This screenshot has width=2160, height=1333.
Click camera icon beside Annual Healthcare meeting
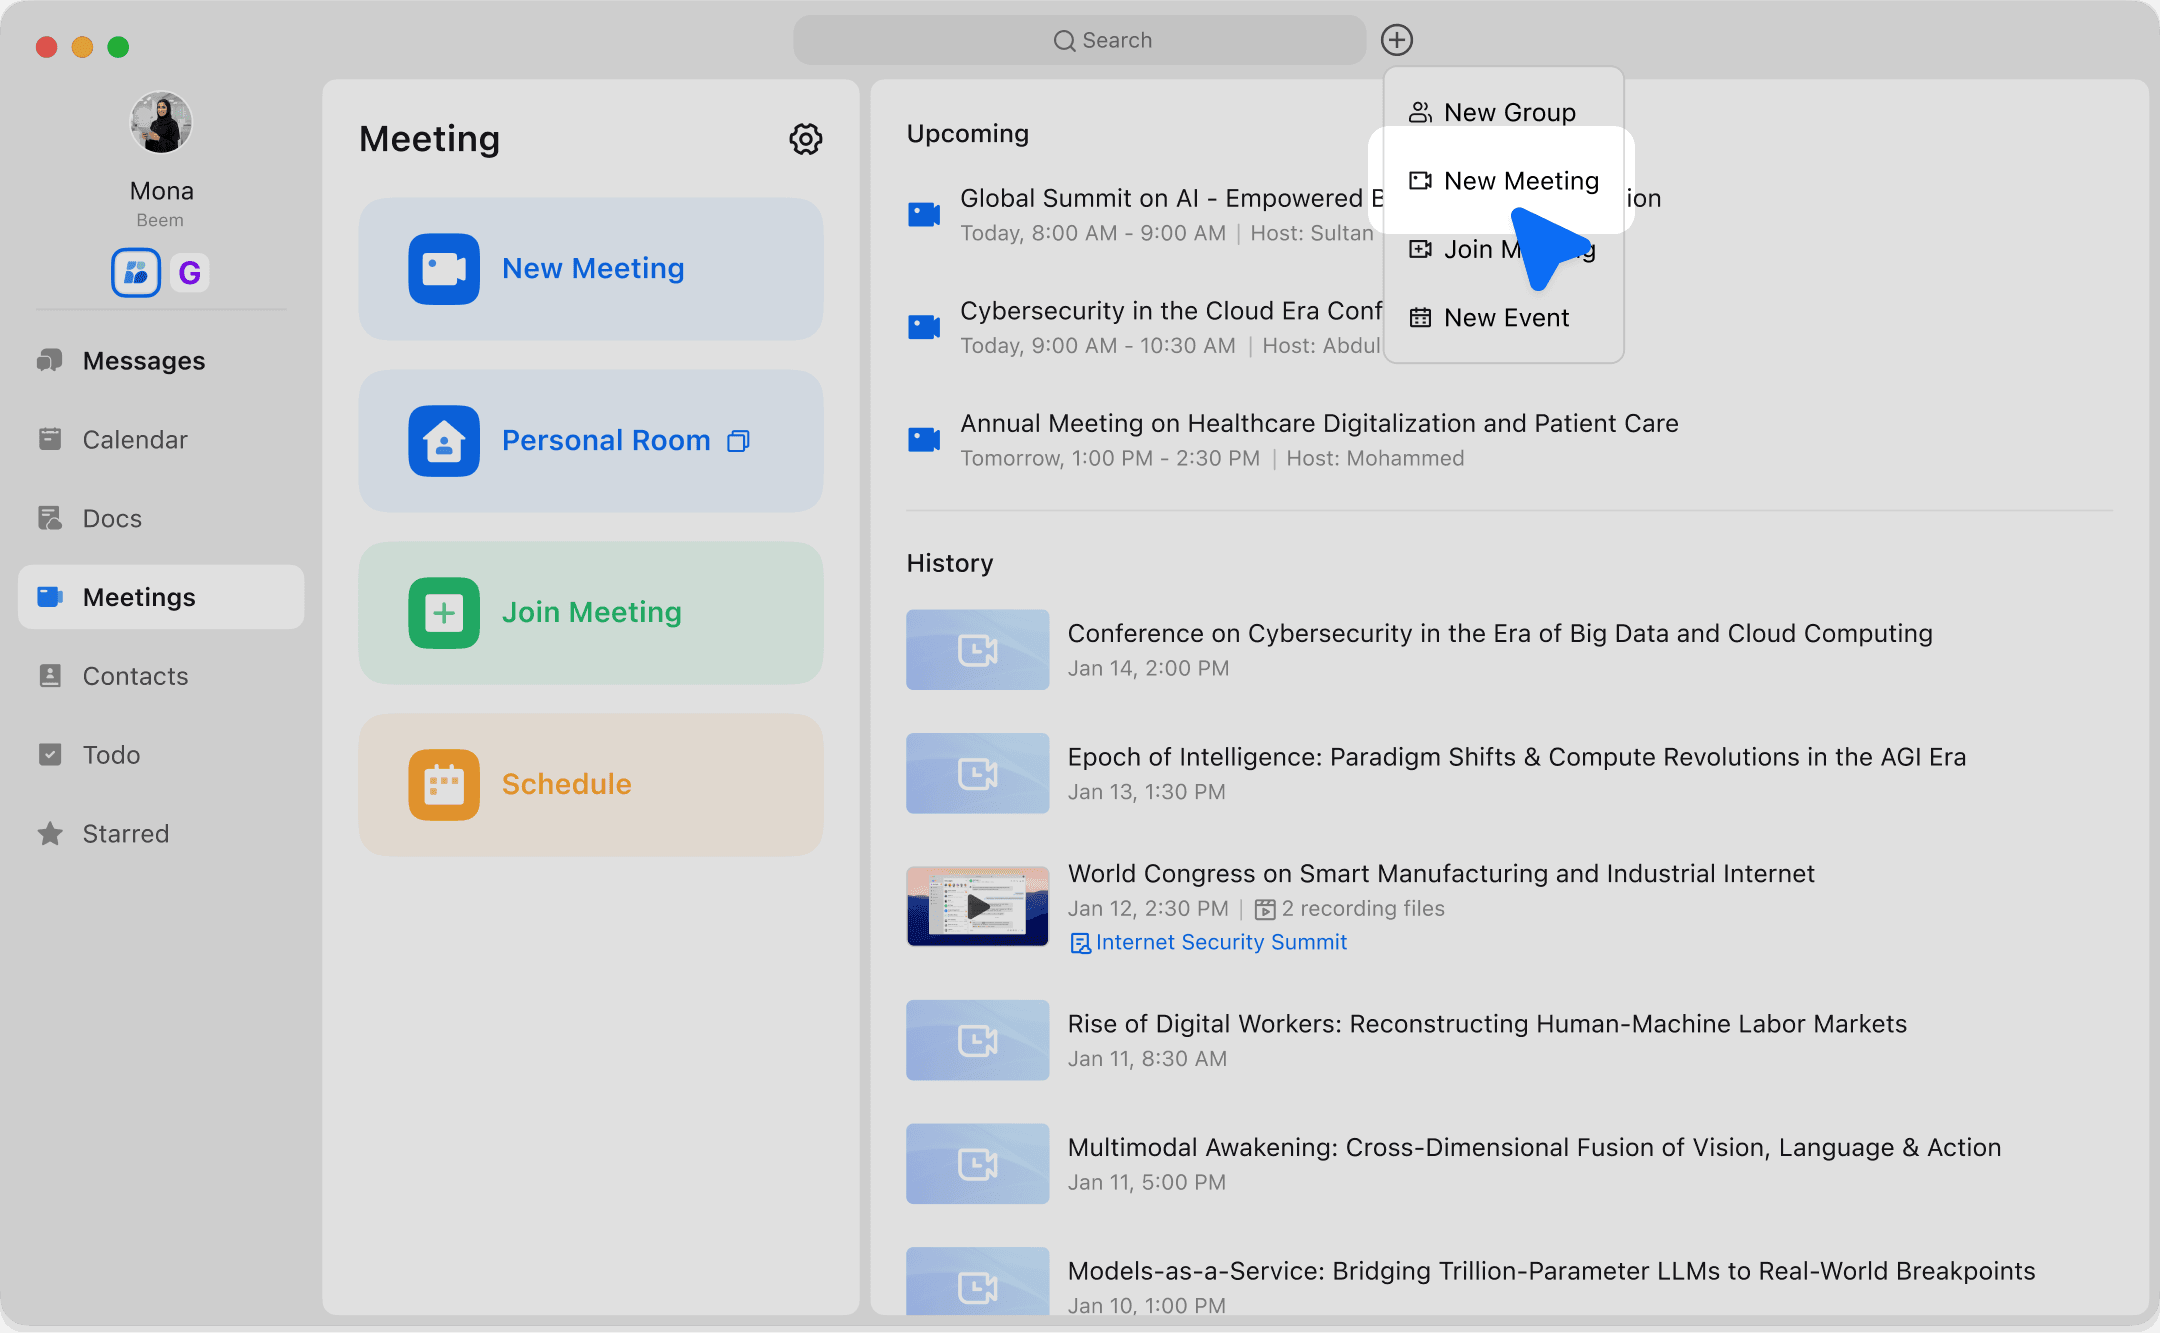(923, 439)
